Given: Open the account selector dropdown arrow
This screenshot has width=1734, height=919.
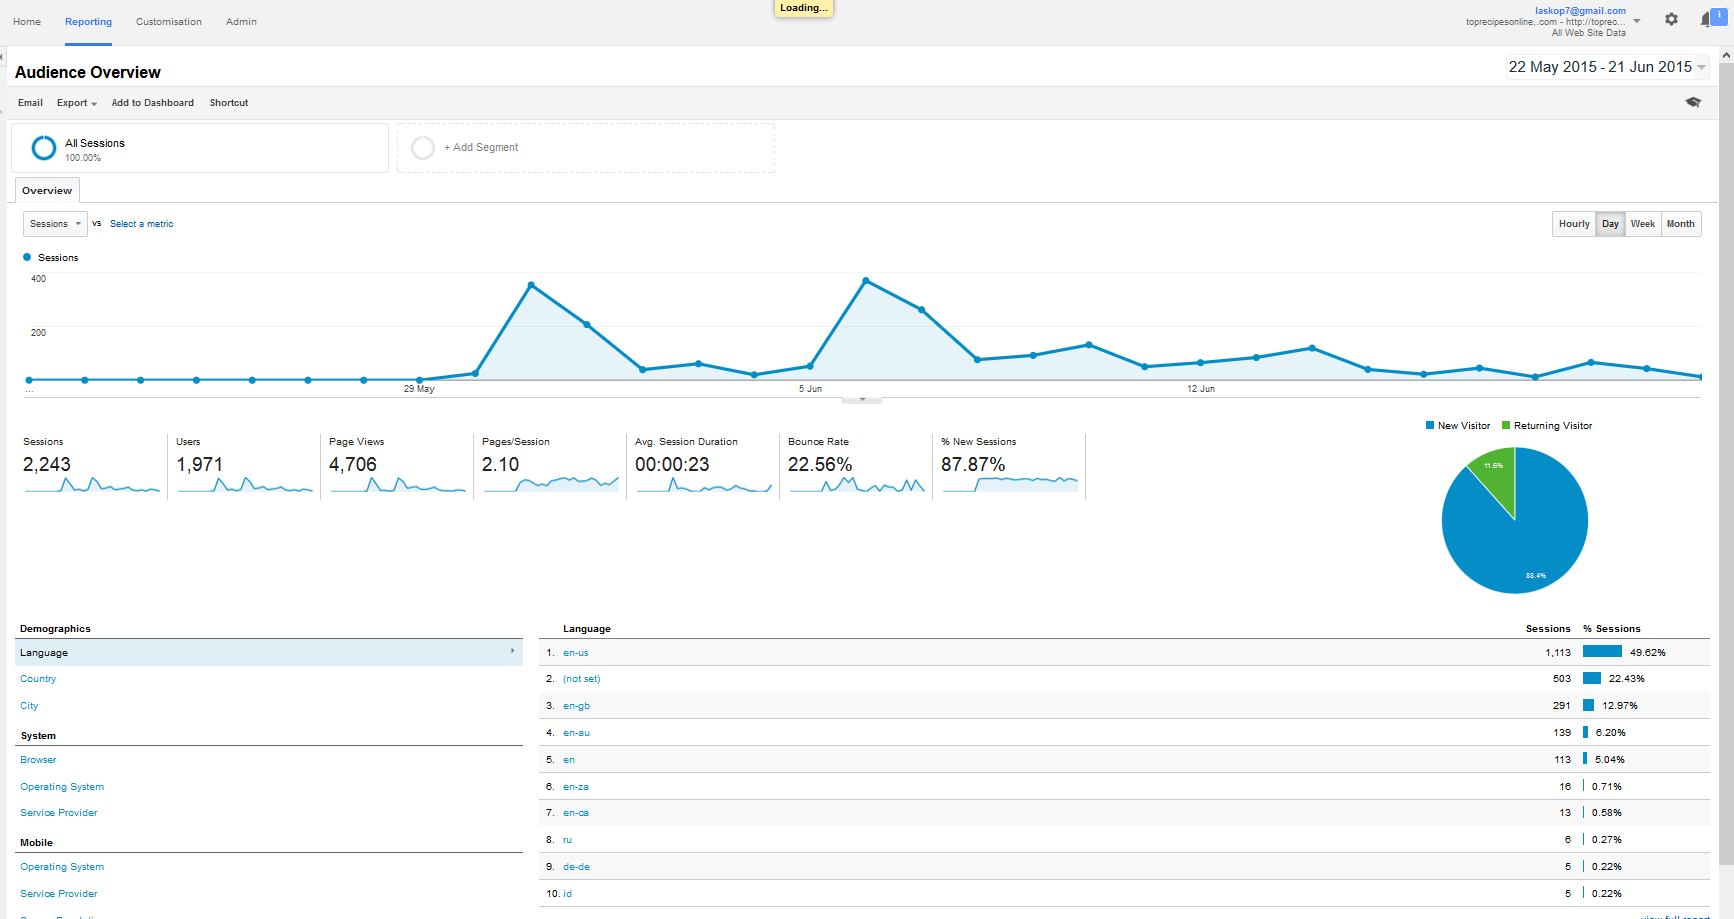Looking at the screenshot, I should 1637,21.
